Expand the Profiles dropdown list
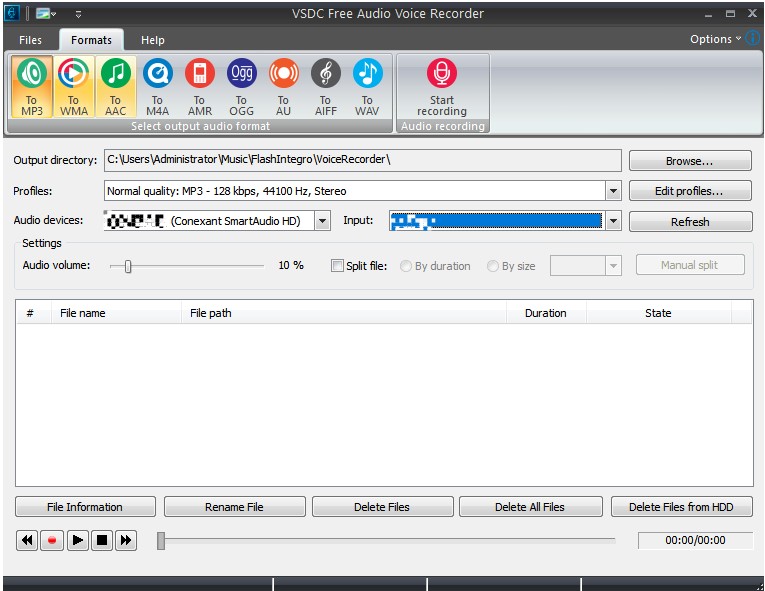This screenshot has width=765, height=591. click(x=613, y=191)
